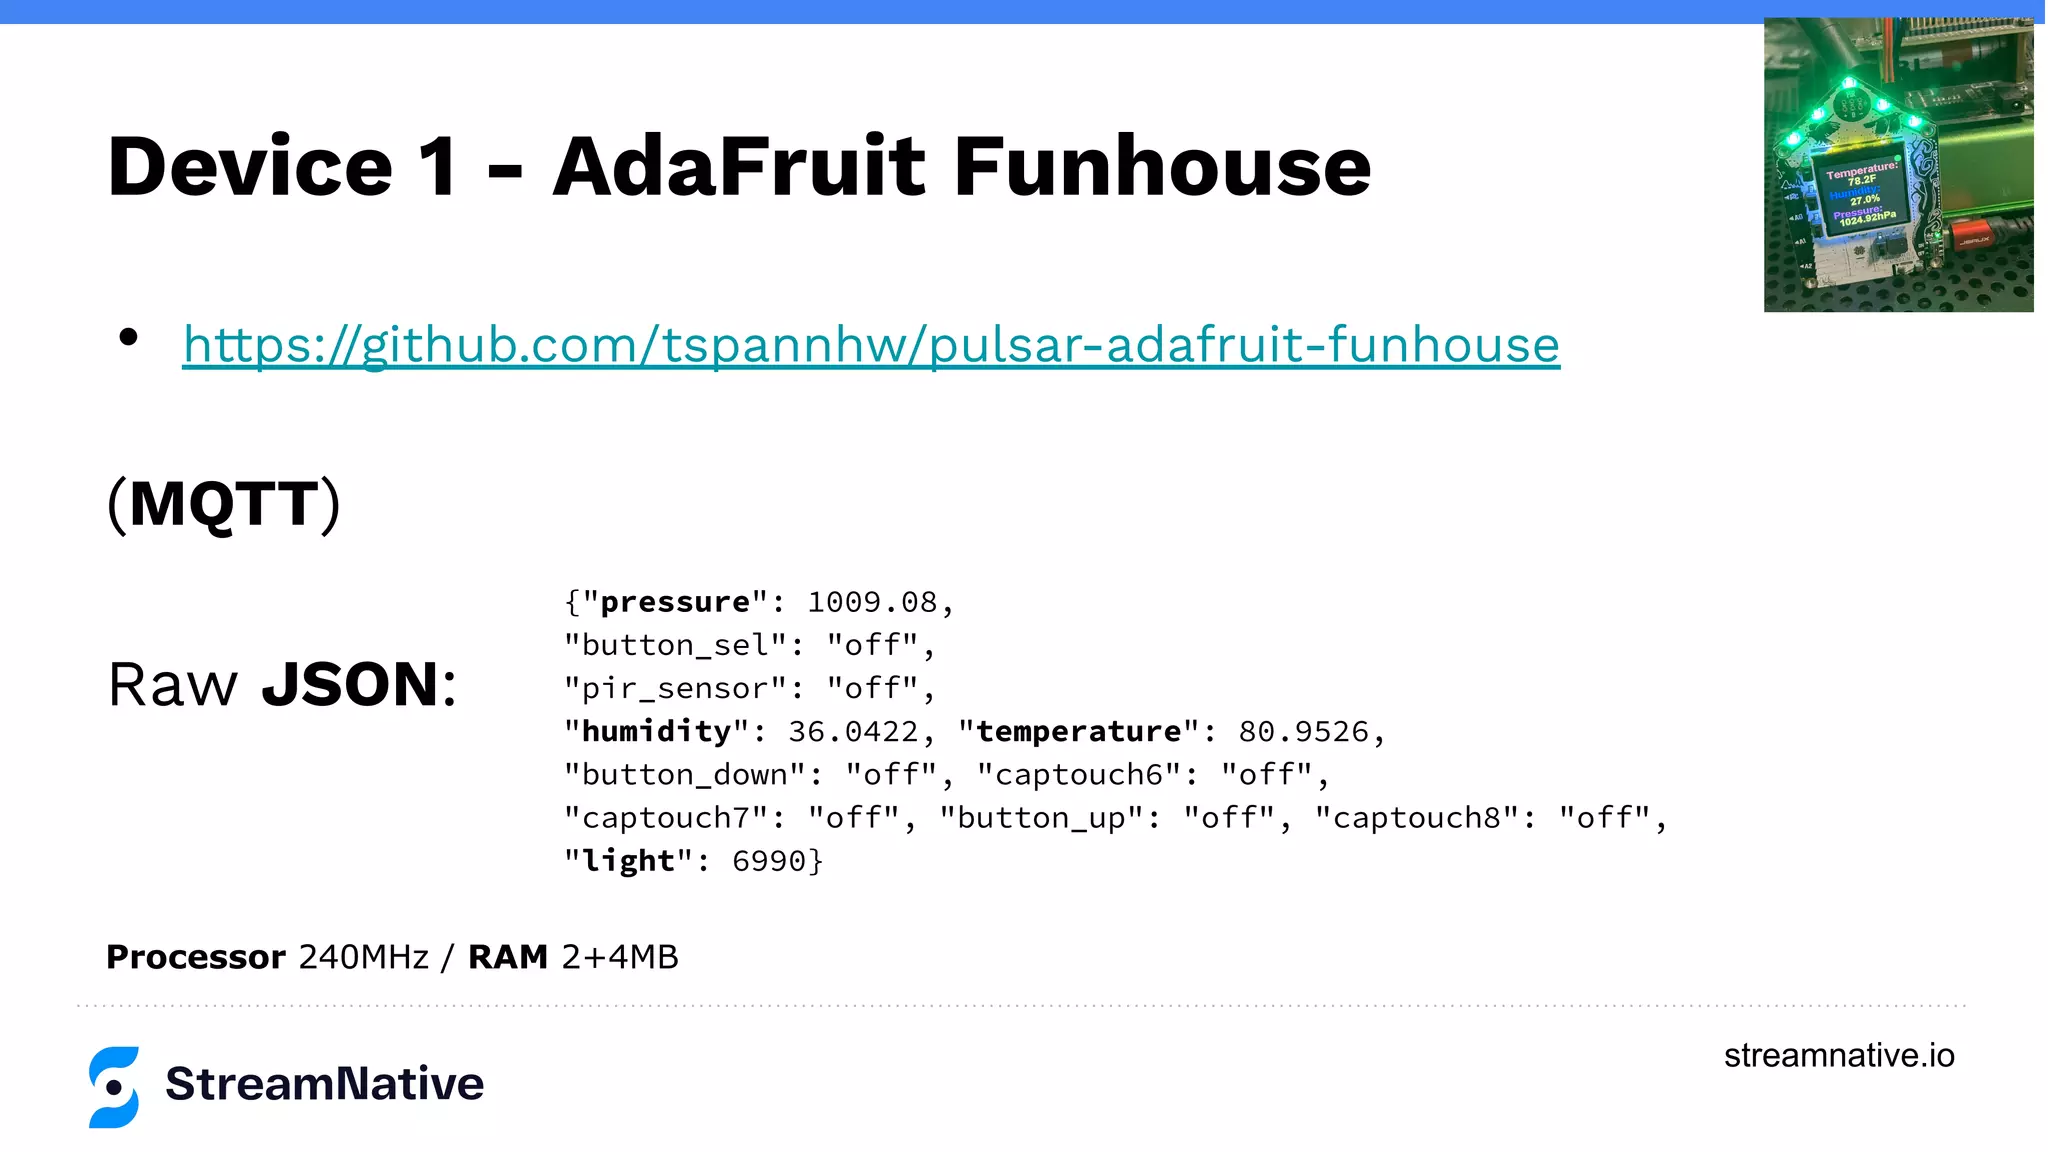Viewport: 2048px width, 1152px height.
Task: Click the StreamNative brand name text
Action: click(324, 1084)
